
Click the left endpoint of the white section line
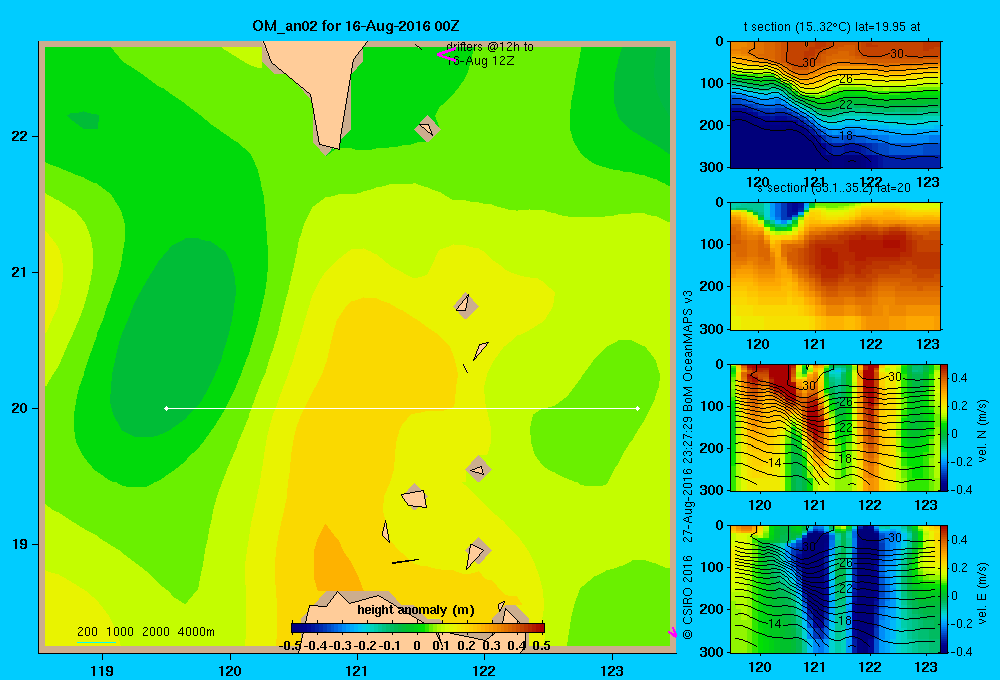(166, 408)
